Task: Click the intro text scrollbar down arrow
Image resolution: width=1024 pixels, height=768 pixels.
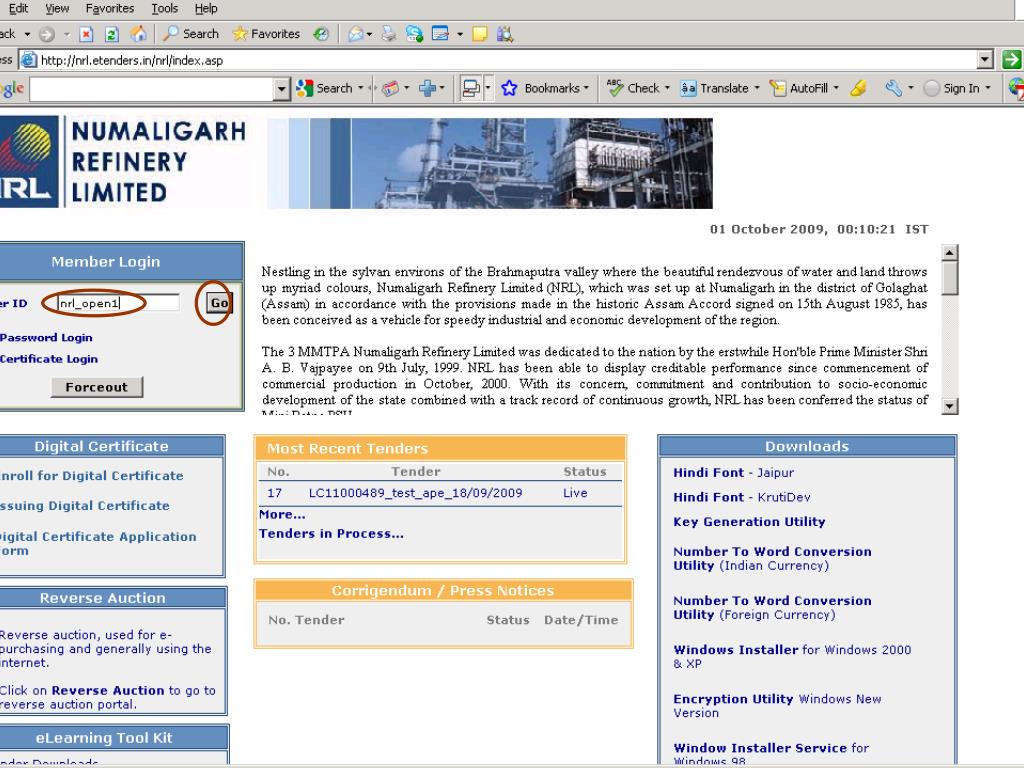Action: 950,406
